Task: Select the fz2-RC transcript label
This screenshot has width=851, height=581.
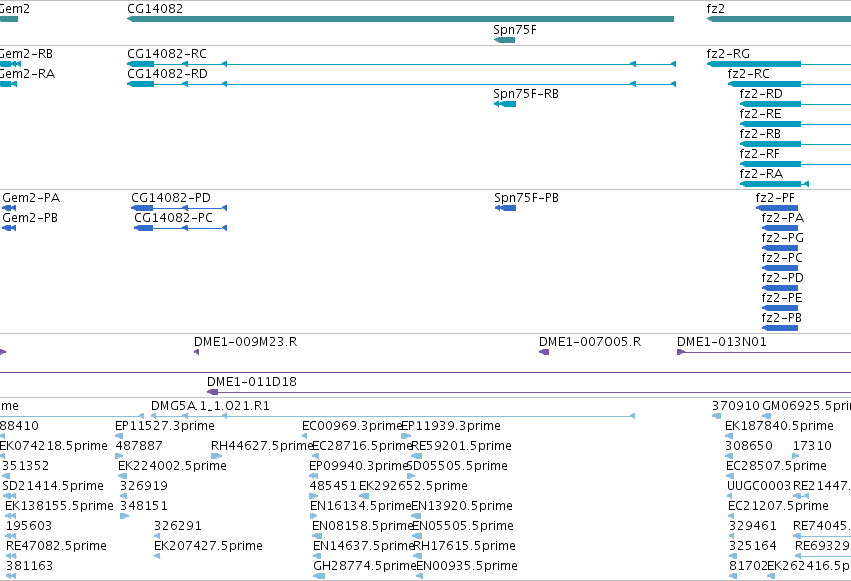Action: coord(748,74)
